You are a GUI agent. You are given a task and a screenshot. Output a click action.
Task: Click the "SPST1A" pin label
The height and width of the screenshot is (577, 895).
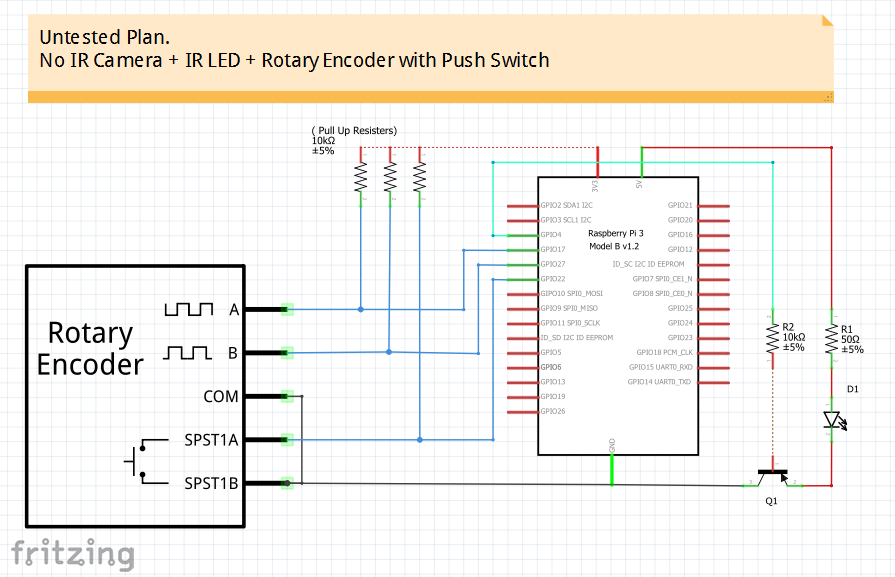(211, 440)
